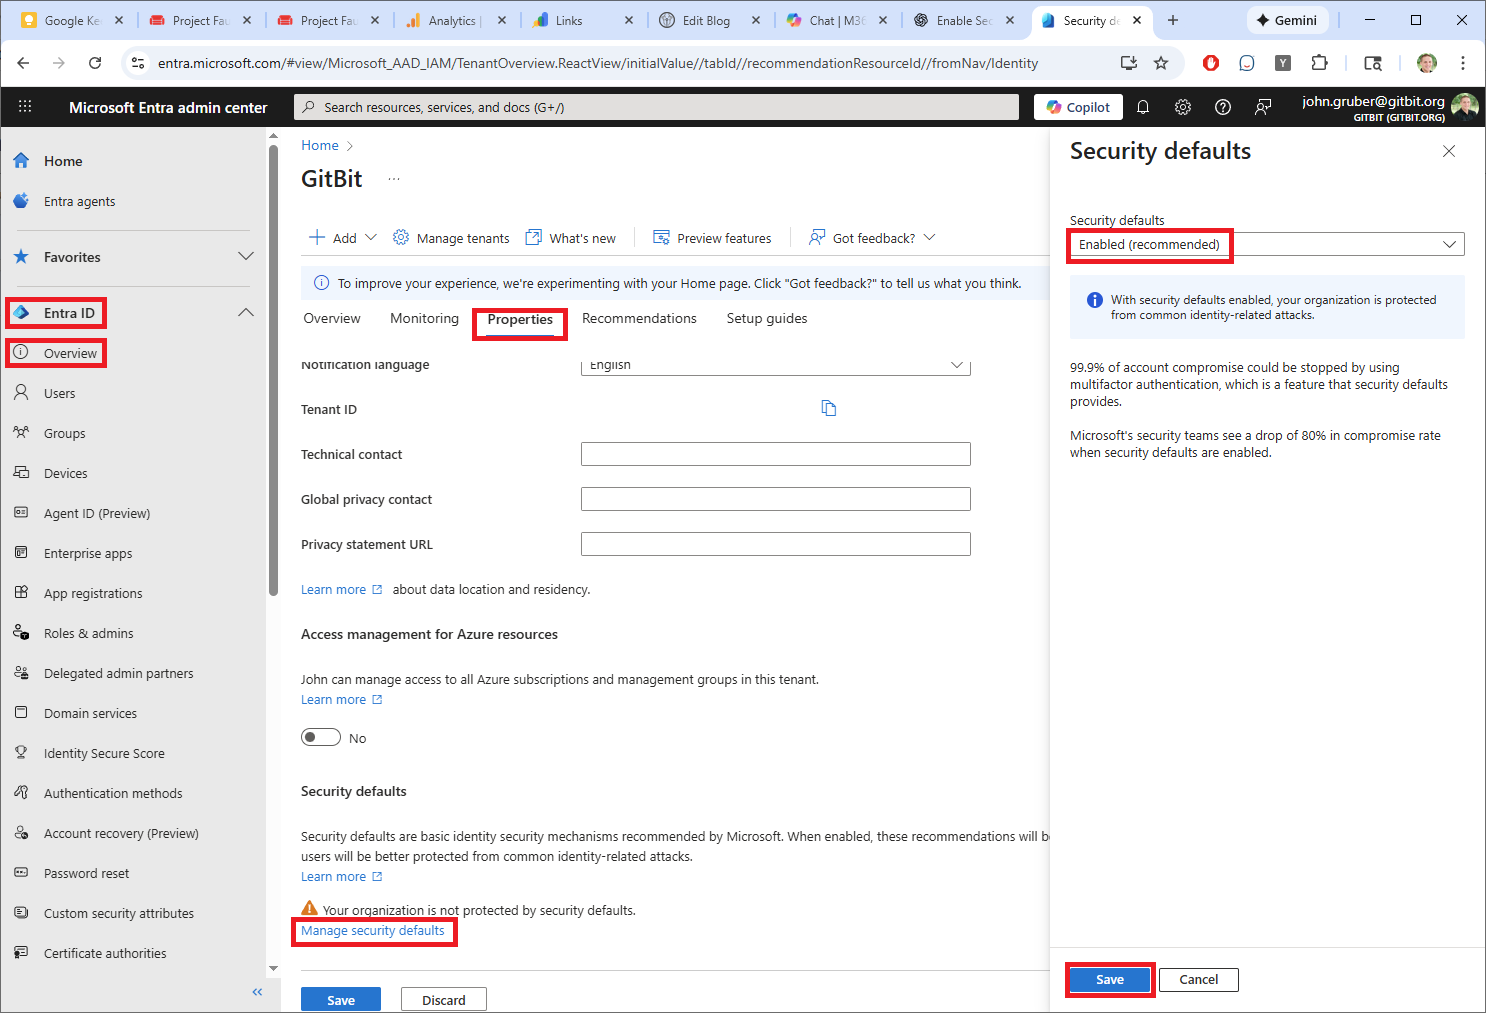Open Password reset settings
Screen dimensions: 1486x1013
click(86, 872)
